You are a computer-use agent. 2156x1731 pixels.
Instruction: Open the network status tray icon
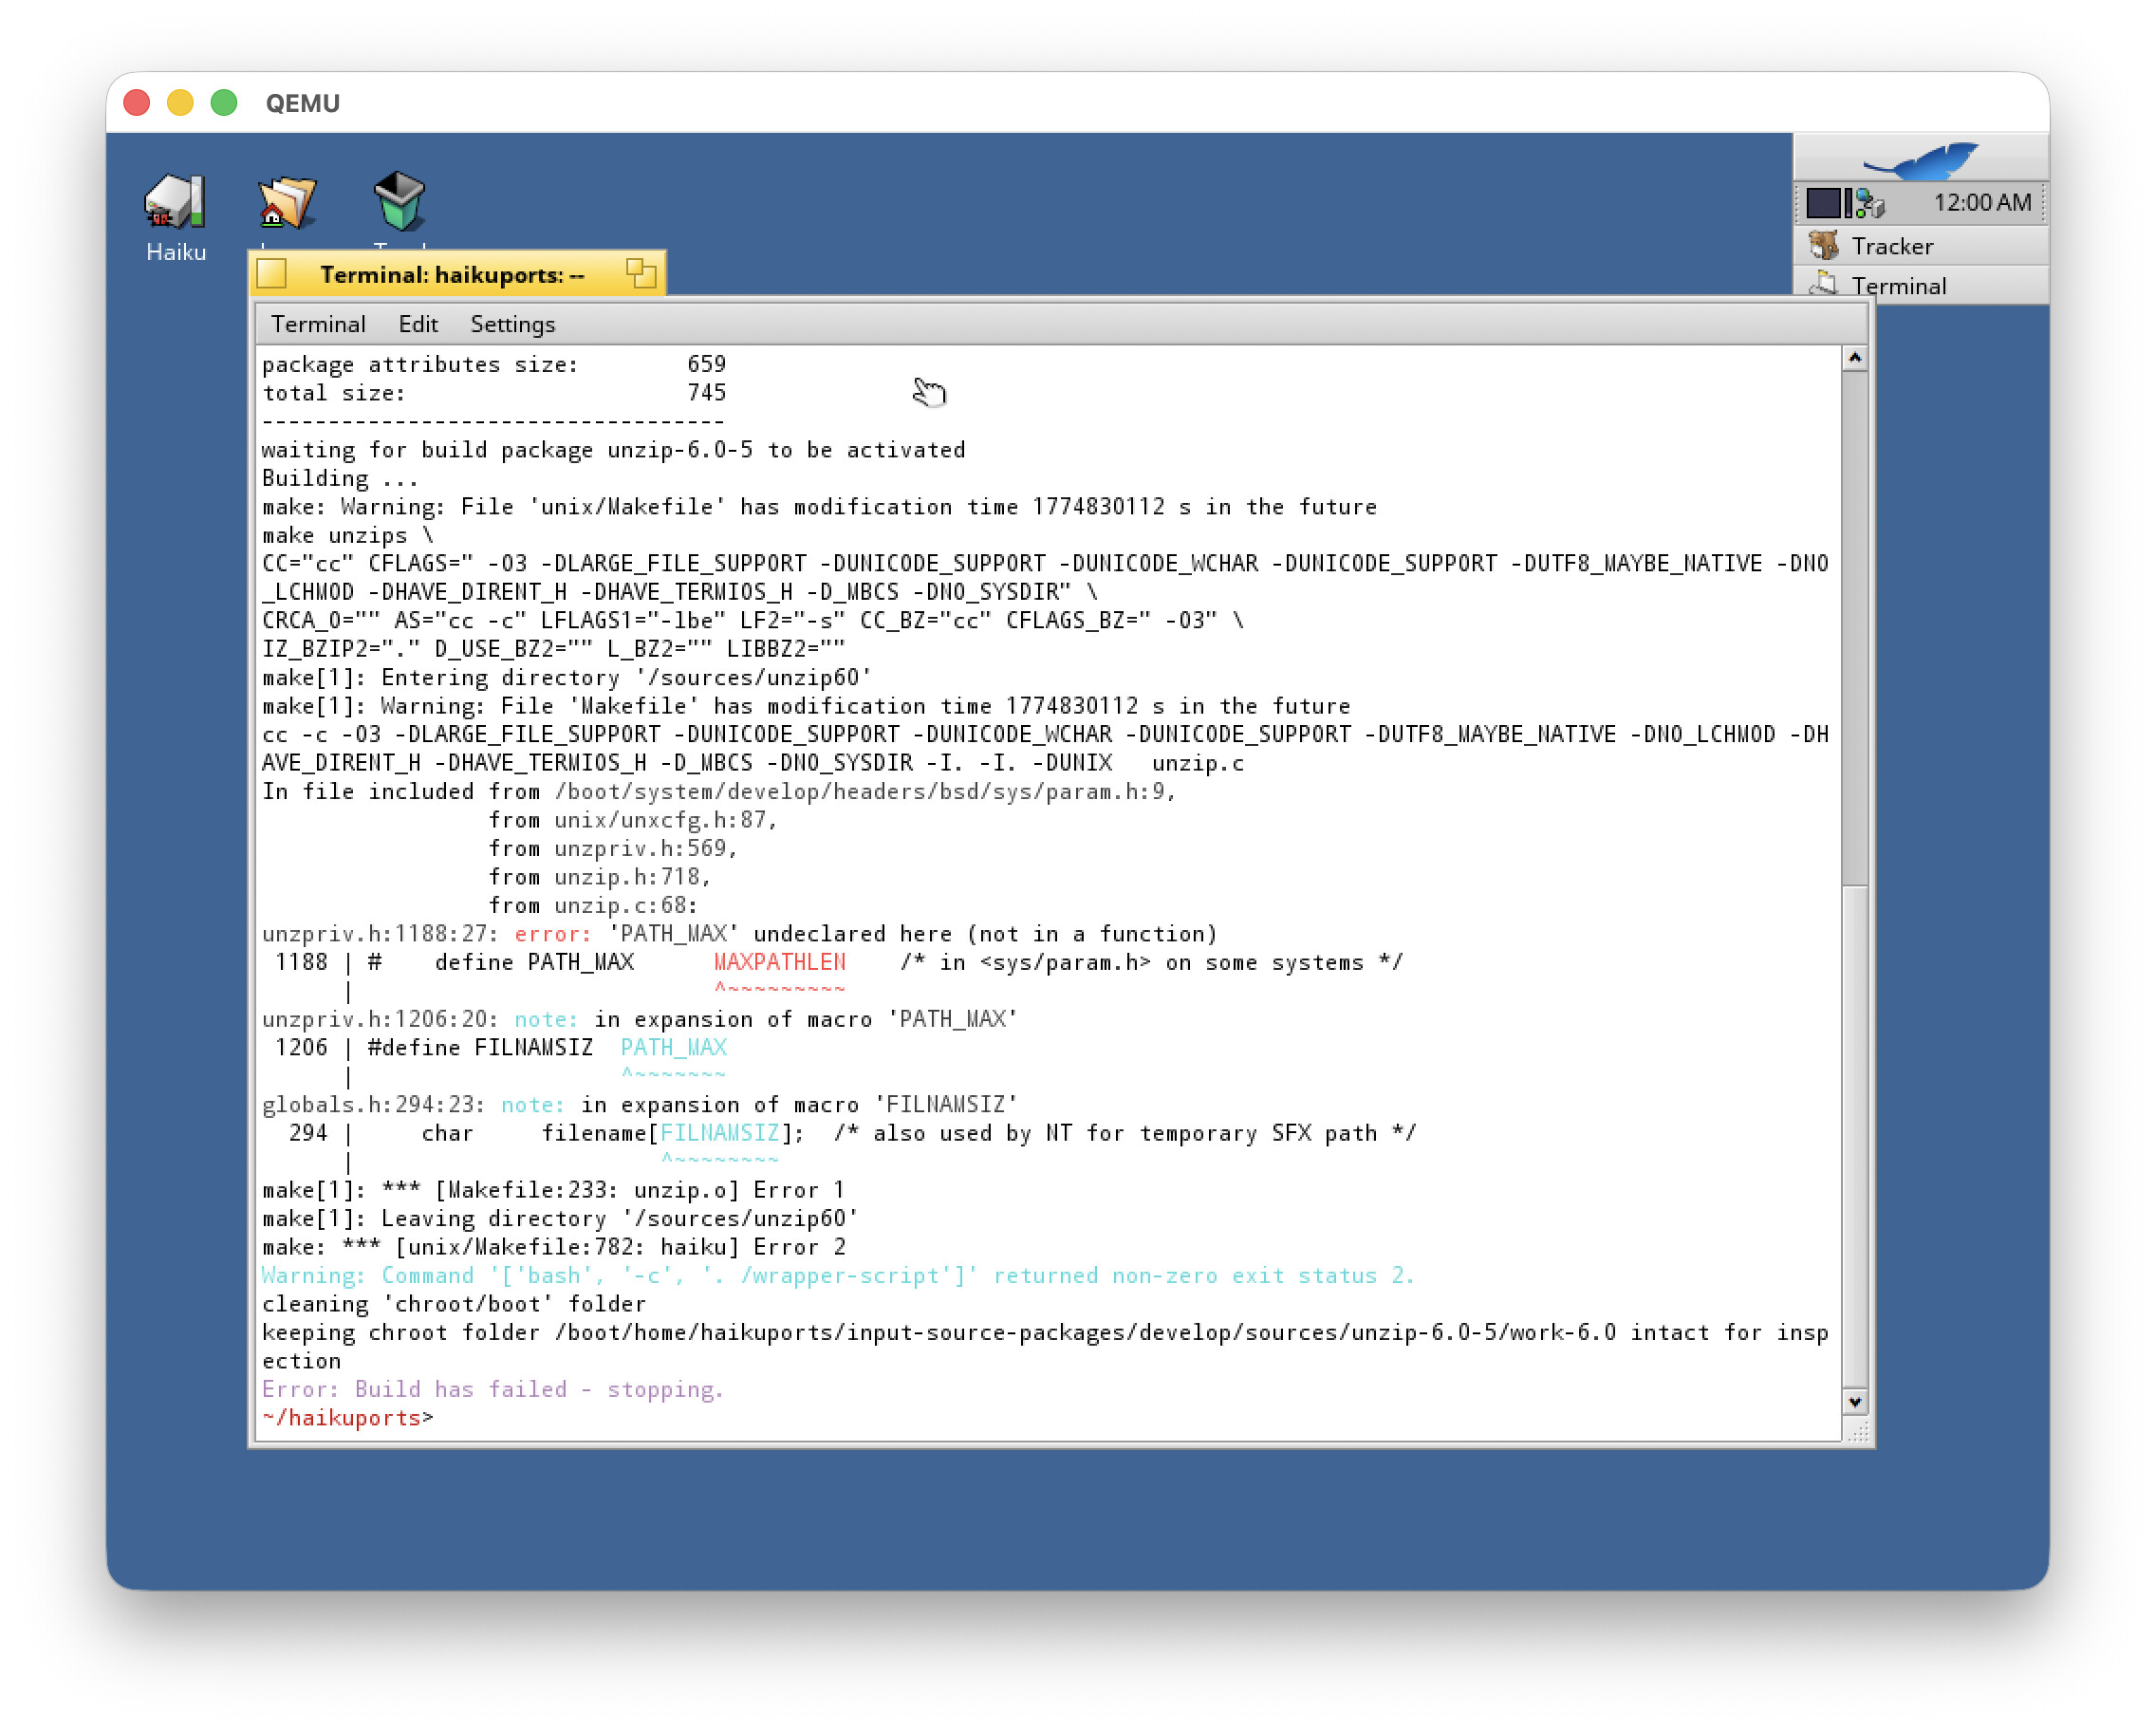pos(1870,204)
